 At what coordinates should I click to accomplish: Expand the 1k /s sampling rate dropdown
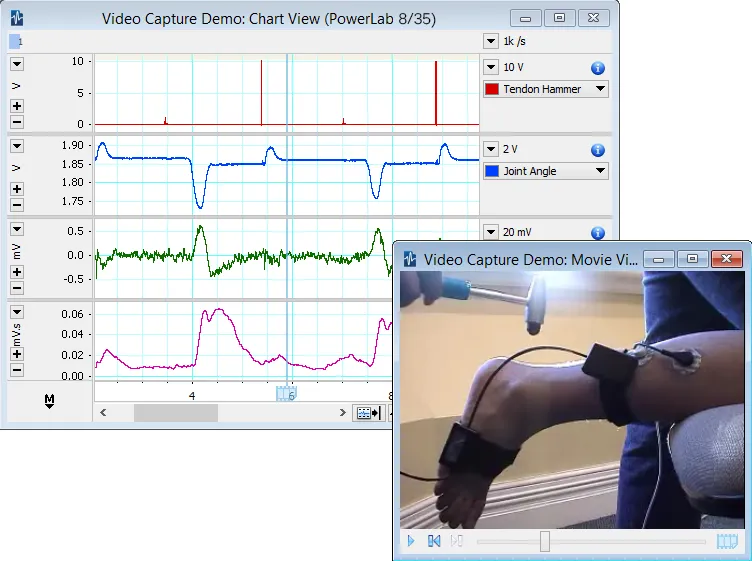tap(490, 41)
